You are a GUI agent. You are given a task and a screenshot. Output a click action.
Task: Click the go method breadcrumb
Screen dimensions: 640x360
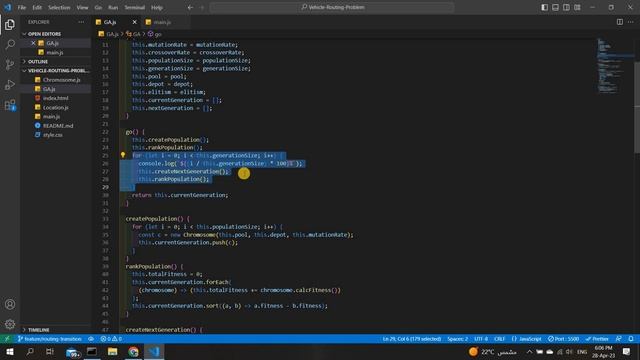[155, 34]
